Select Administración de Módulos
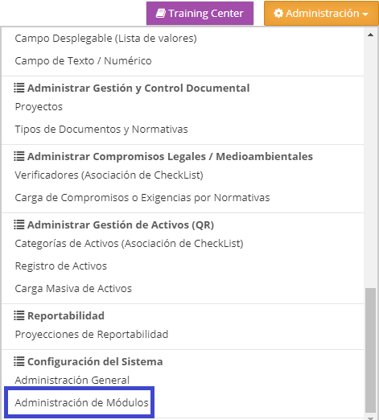 (82, 402)
